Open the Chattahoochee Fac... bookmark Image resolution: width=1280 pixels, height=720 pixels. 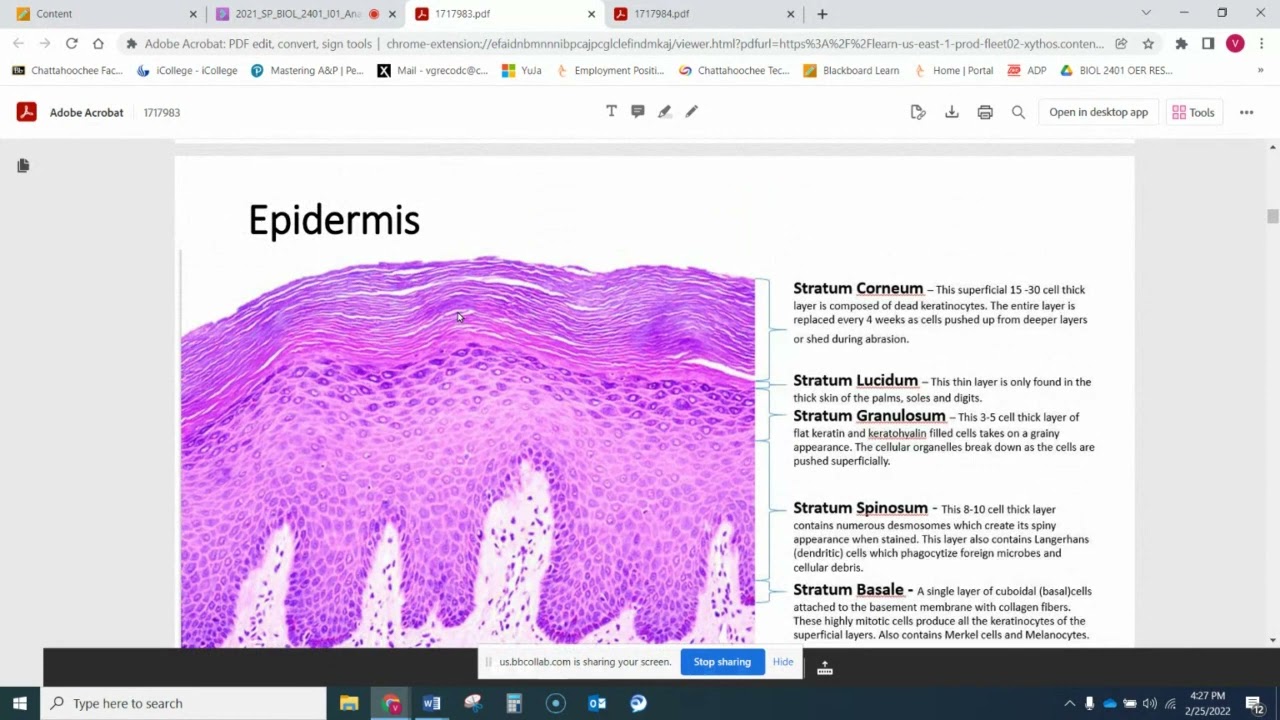(x=67, y=70)
